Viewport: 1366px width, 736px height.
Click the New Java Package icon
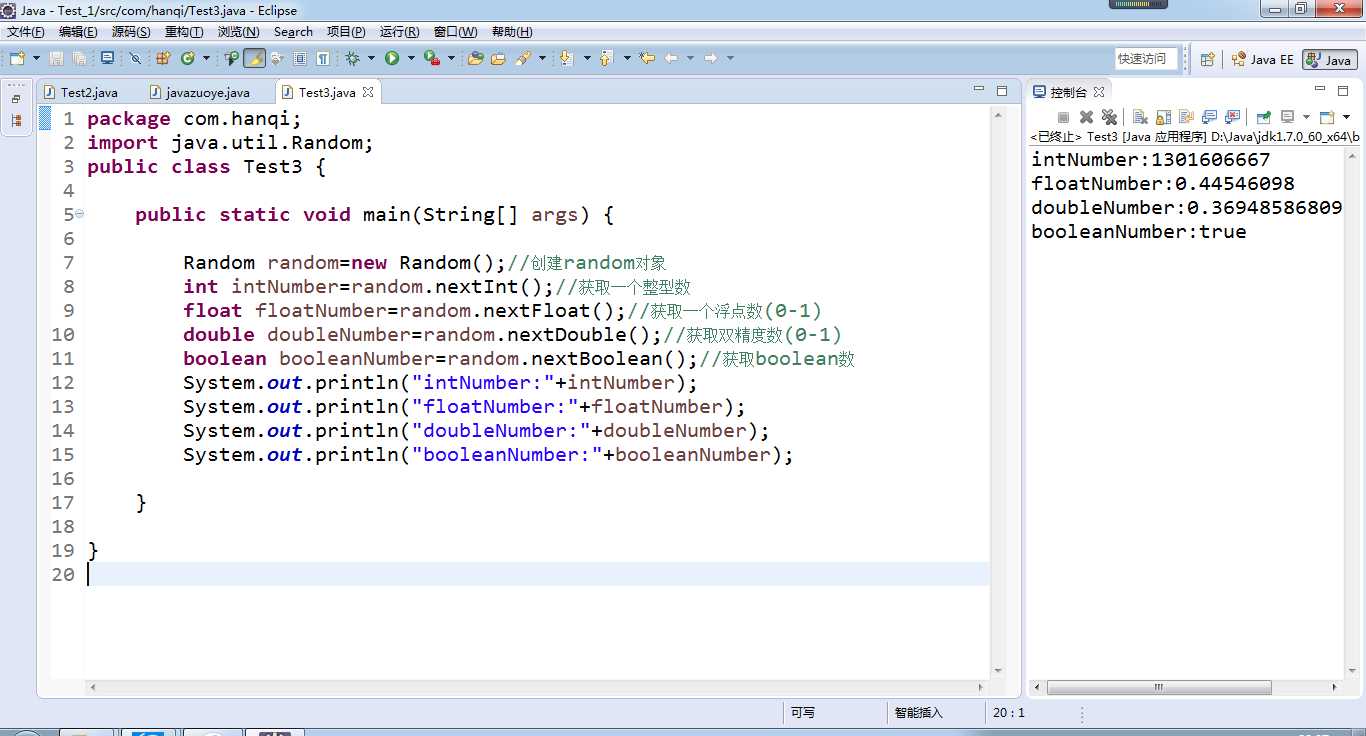163,58
